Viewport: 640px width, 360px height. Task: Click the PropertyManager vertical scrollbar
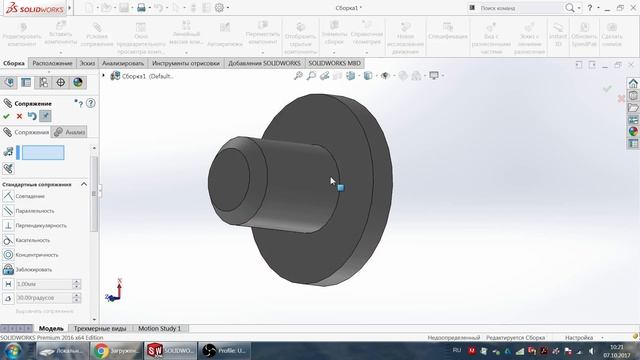pyautogui.click(x=94, y=193)
